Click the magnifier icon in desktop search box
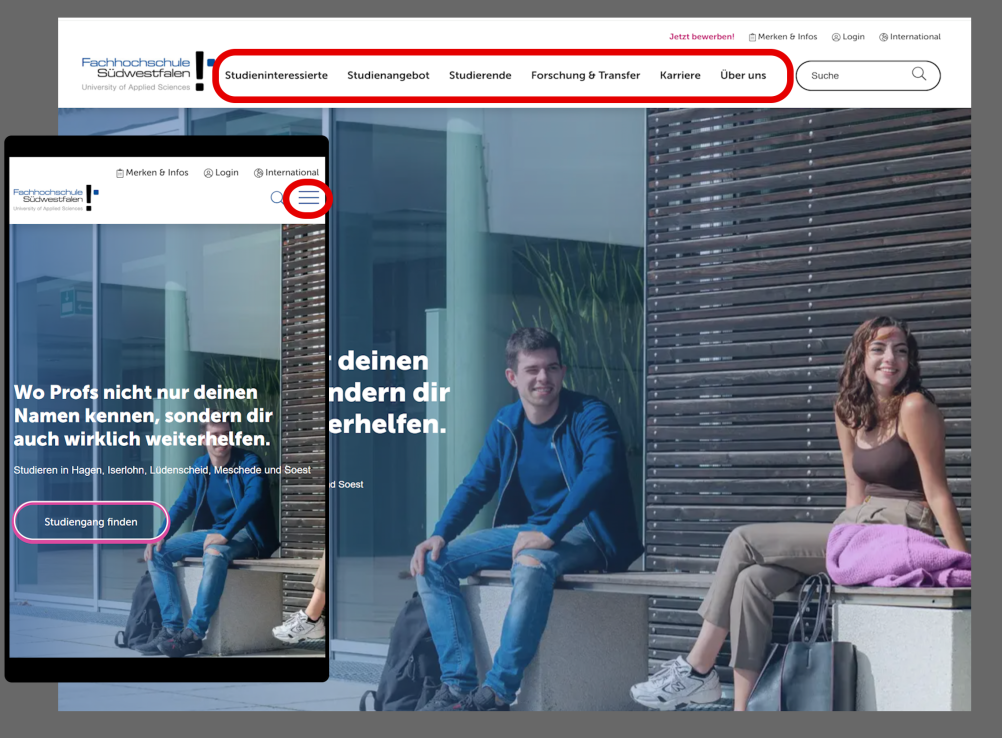This screenshot has height=738, width=1002. [x=918, y=75]
